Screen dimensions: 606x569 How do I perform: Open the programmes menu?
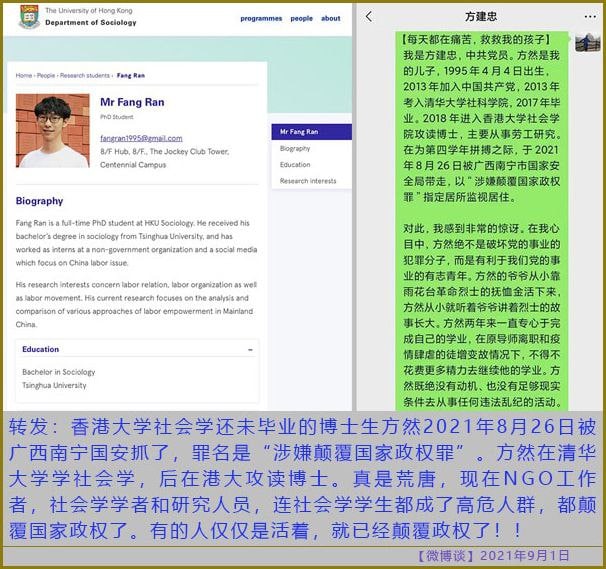coord(261,18)
